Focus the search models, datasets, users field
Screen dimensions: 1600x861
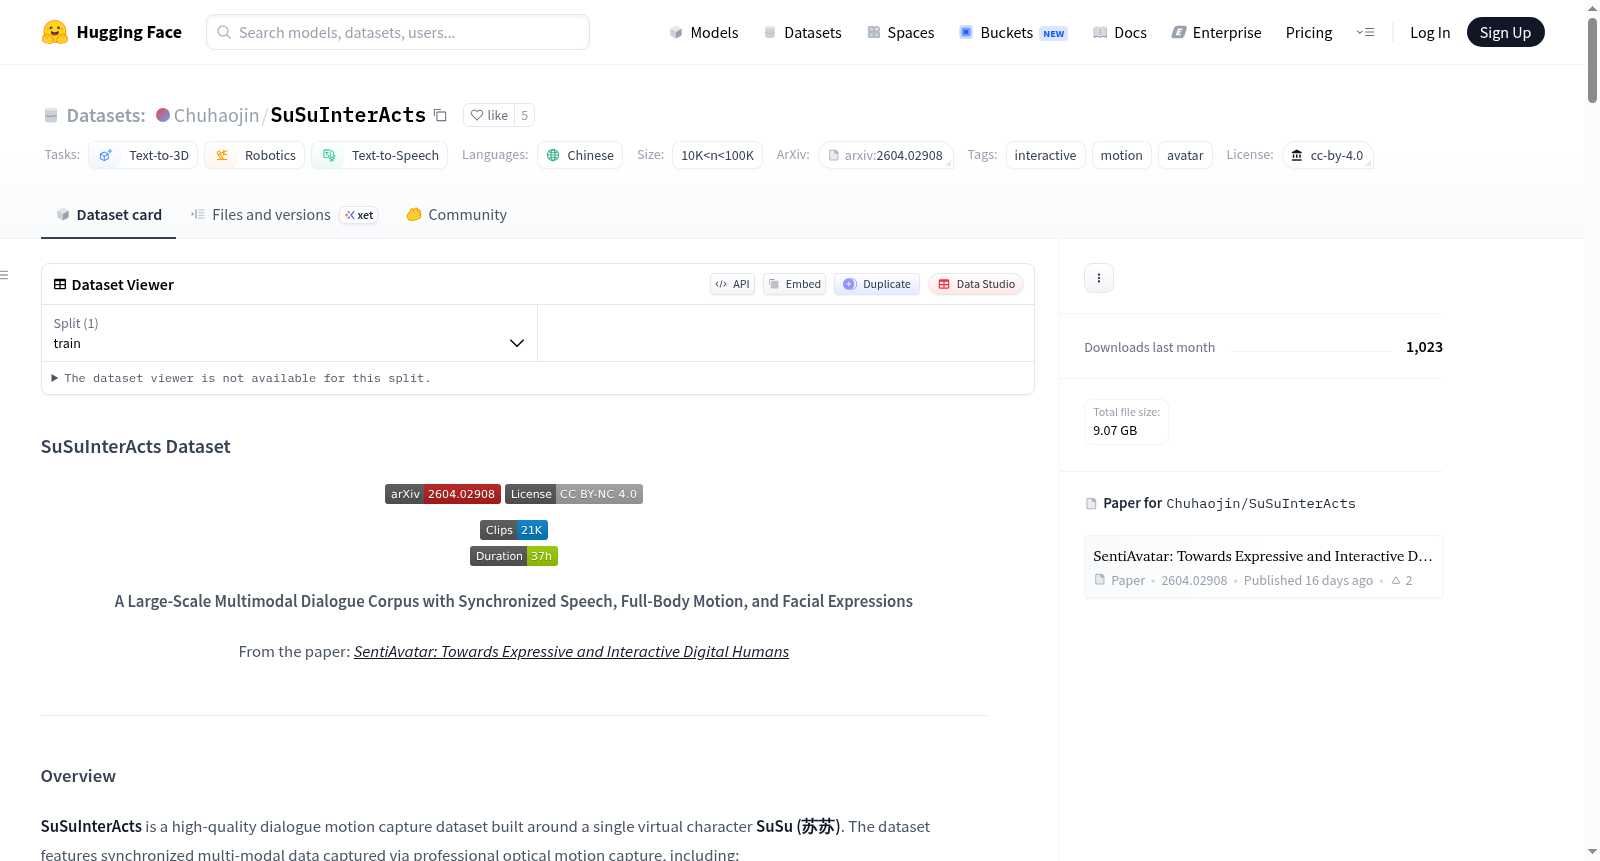[x=398, y=32]
